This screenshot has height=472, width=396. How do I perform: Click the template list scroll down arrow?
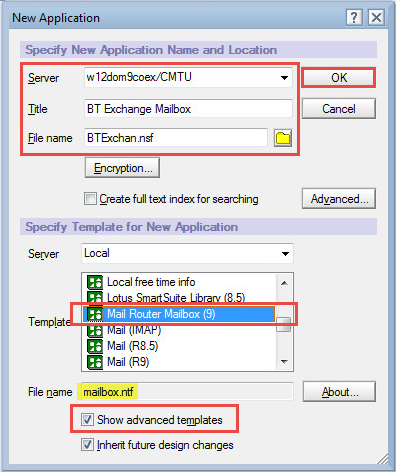pyautogui.click(x=284, y=361)
